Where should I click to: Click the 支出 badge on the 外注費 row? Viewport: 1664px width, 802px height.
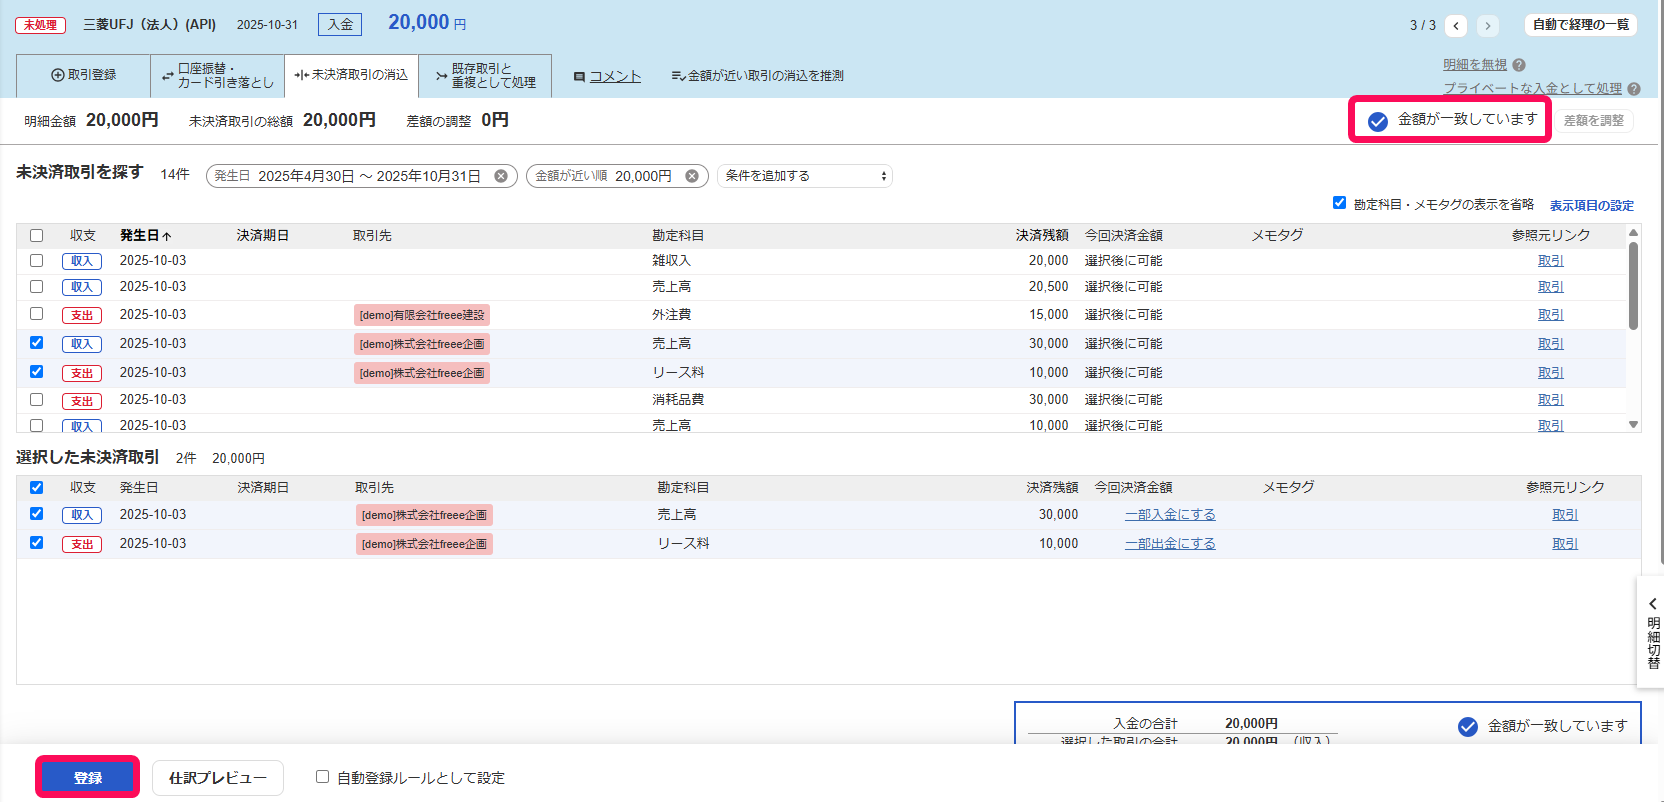click(x=82, y=315)
